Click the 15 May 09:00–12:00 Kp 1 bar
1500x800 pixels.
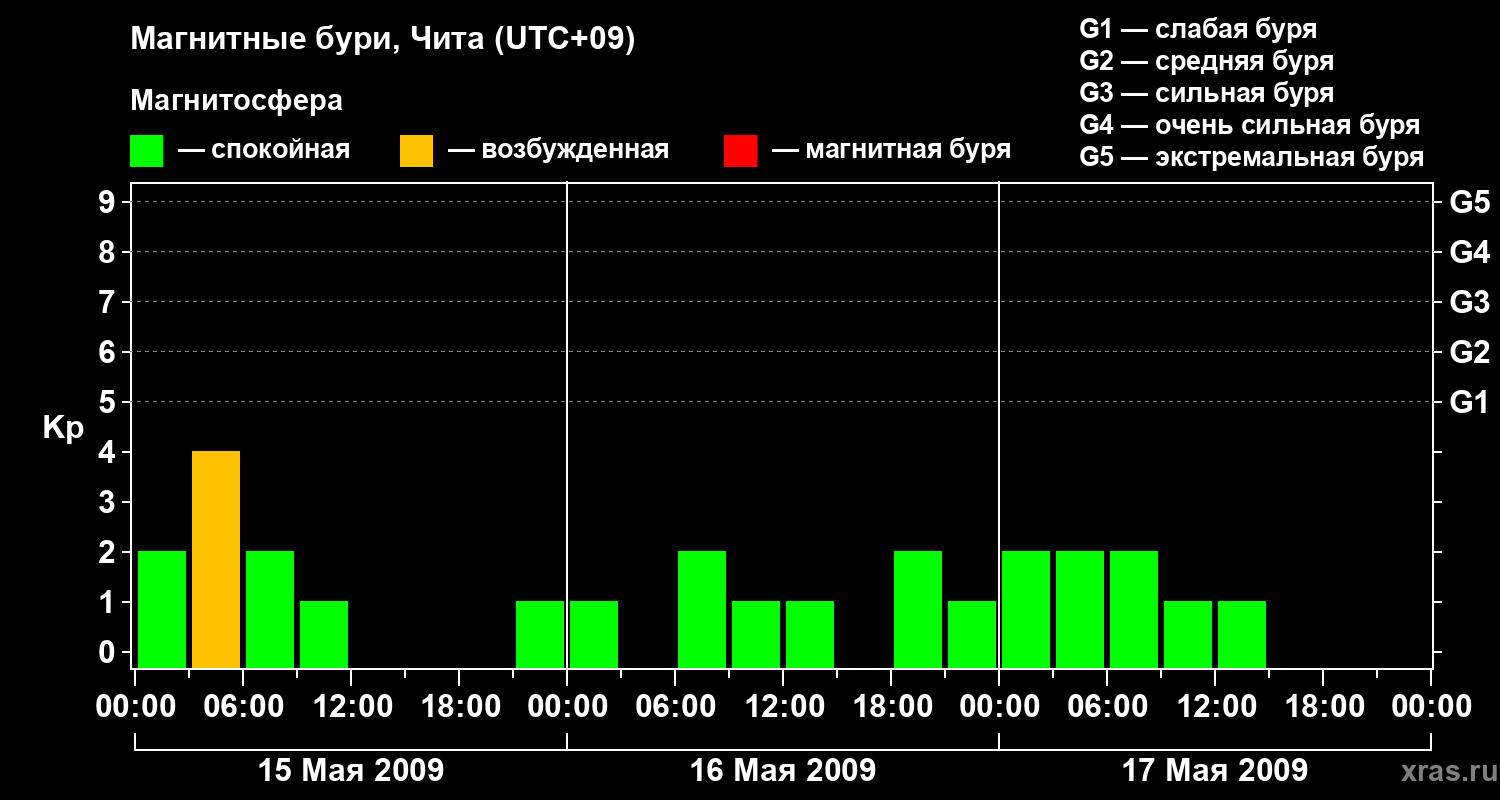click(324, 634)
